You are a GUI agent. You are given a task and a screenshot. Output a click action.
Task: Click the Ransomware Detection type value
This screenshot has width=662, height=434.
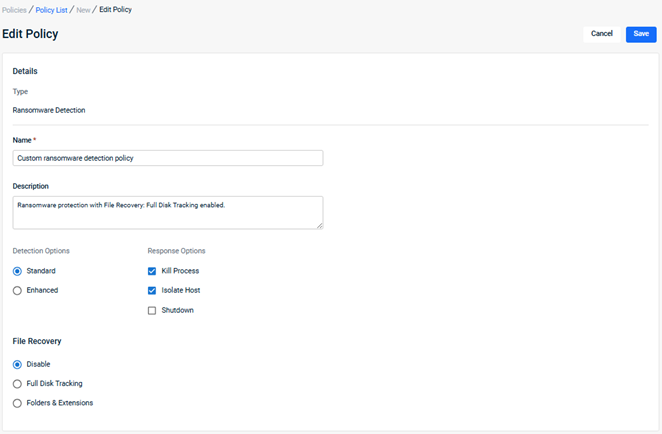[x=49, y=110]
